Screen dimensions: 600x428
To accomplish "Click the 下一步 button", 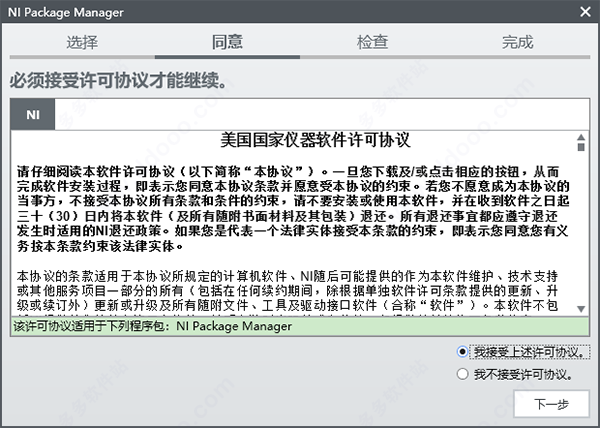I will pos(551,404).
